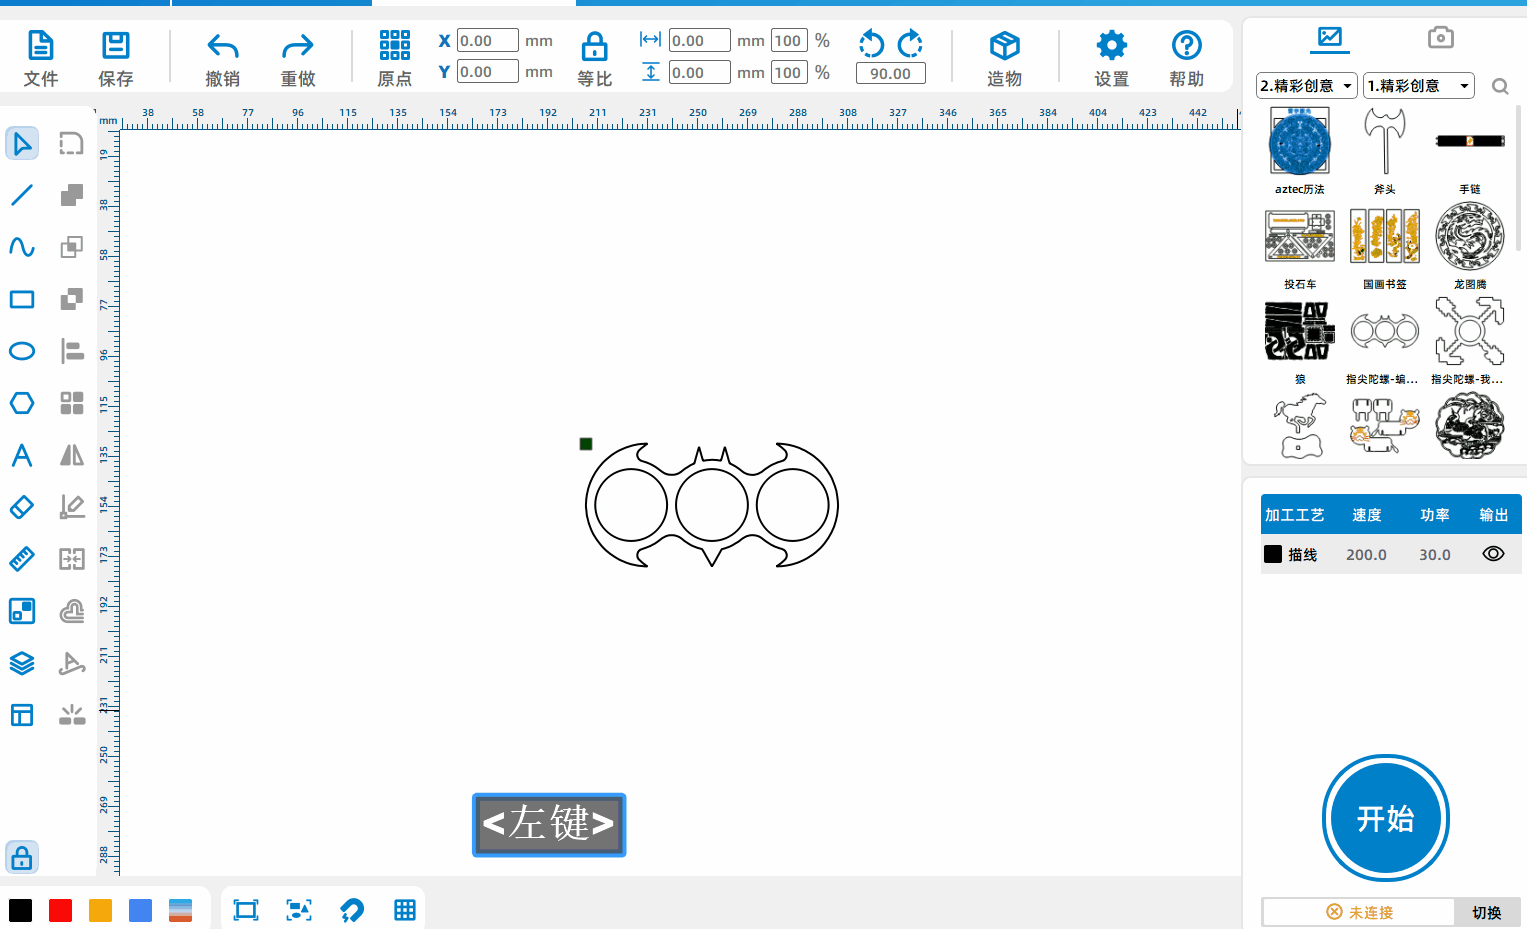Click the 开始 start button
The image size is (1527, 929).
pos(1386,818)
